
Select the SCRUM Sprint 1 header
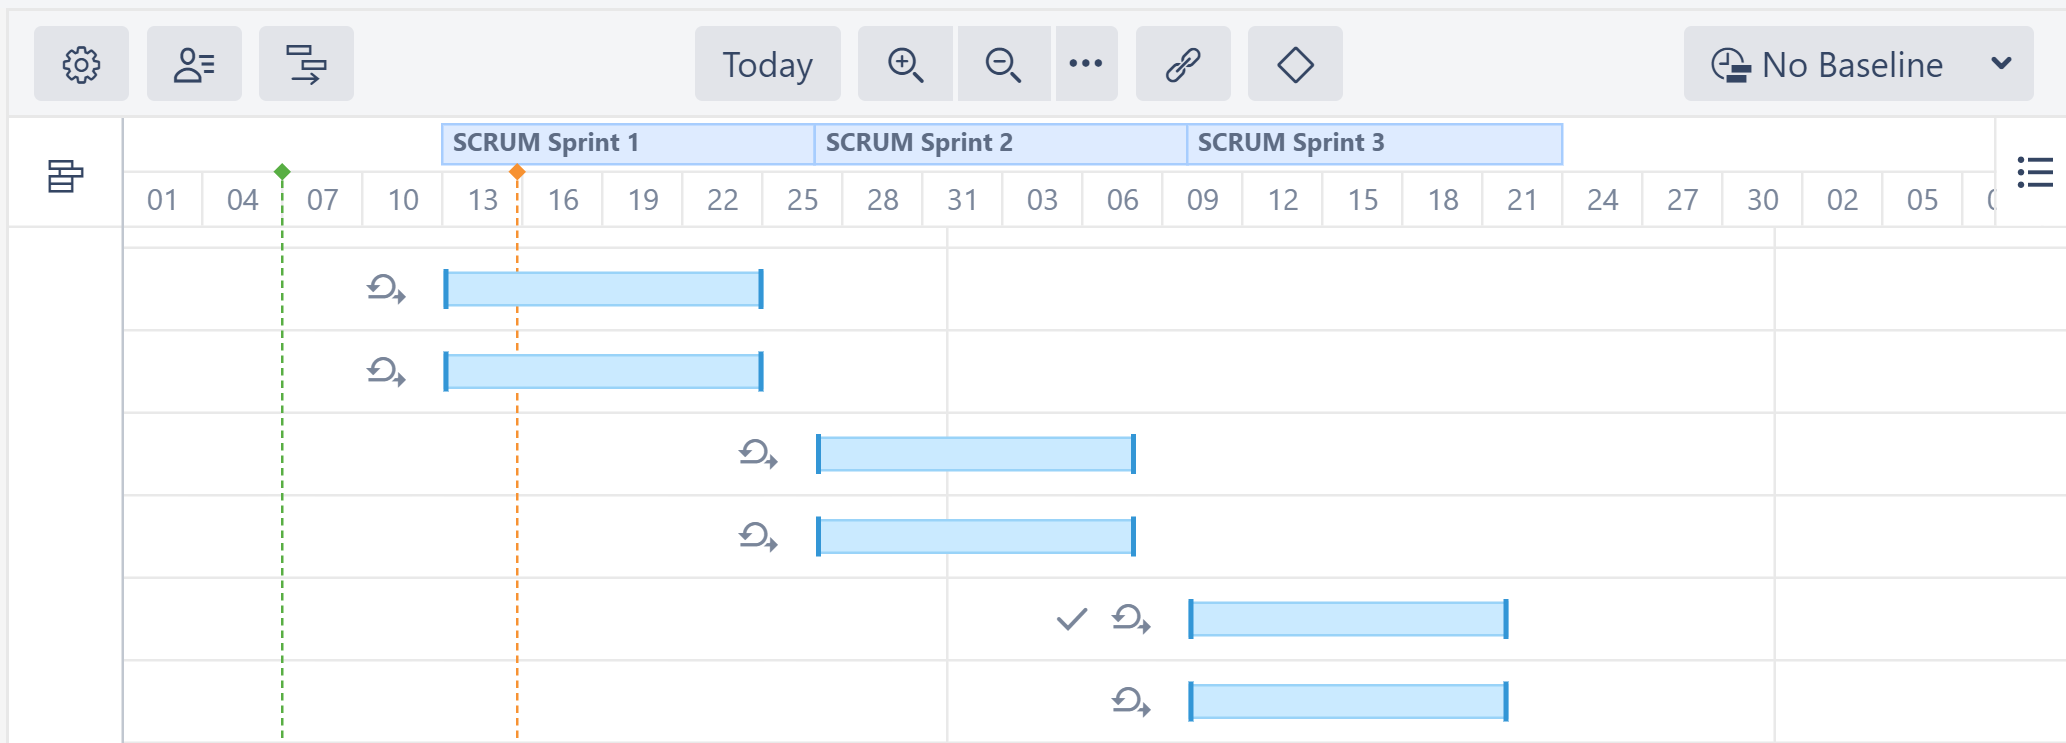coord(627,143)
